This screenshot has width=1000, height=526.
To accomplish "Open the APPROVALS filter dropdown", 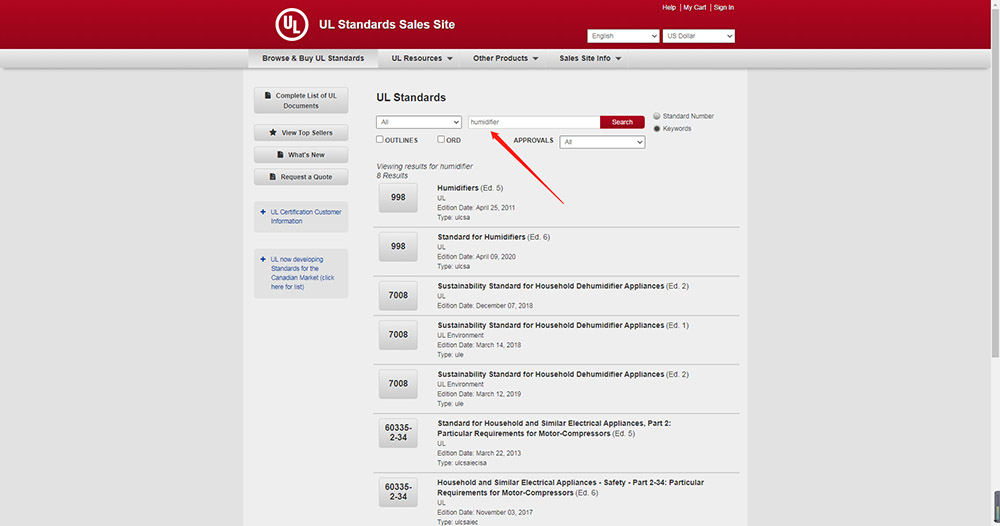I will [x=602, y=142].
